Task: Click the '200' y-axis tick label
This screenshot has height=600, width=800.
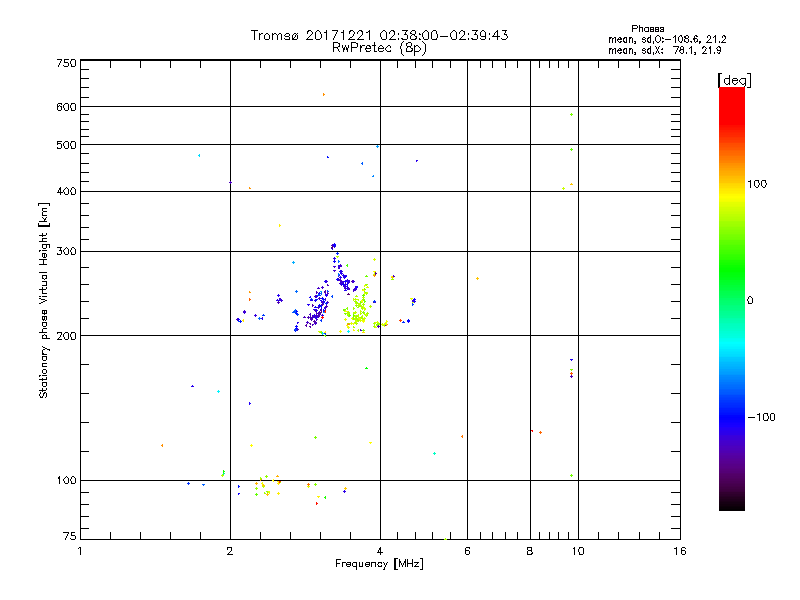Action: click(66, 336)
